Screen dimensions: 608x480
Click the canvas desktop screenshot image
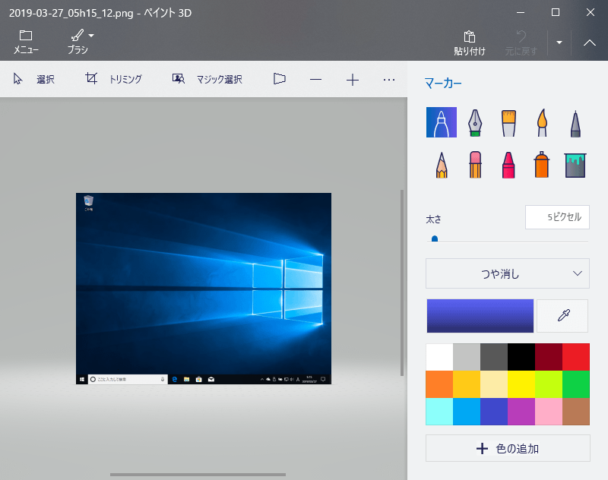(x=204, y=288)
